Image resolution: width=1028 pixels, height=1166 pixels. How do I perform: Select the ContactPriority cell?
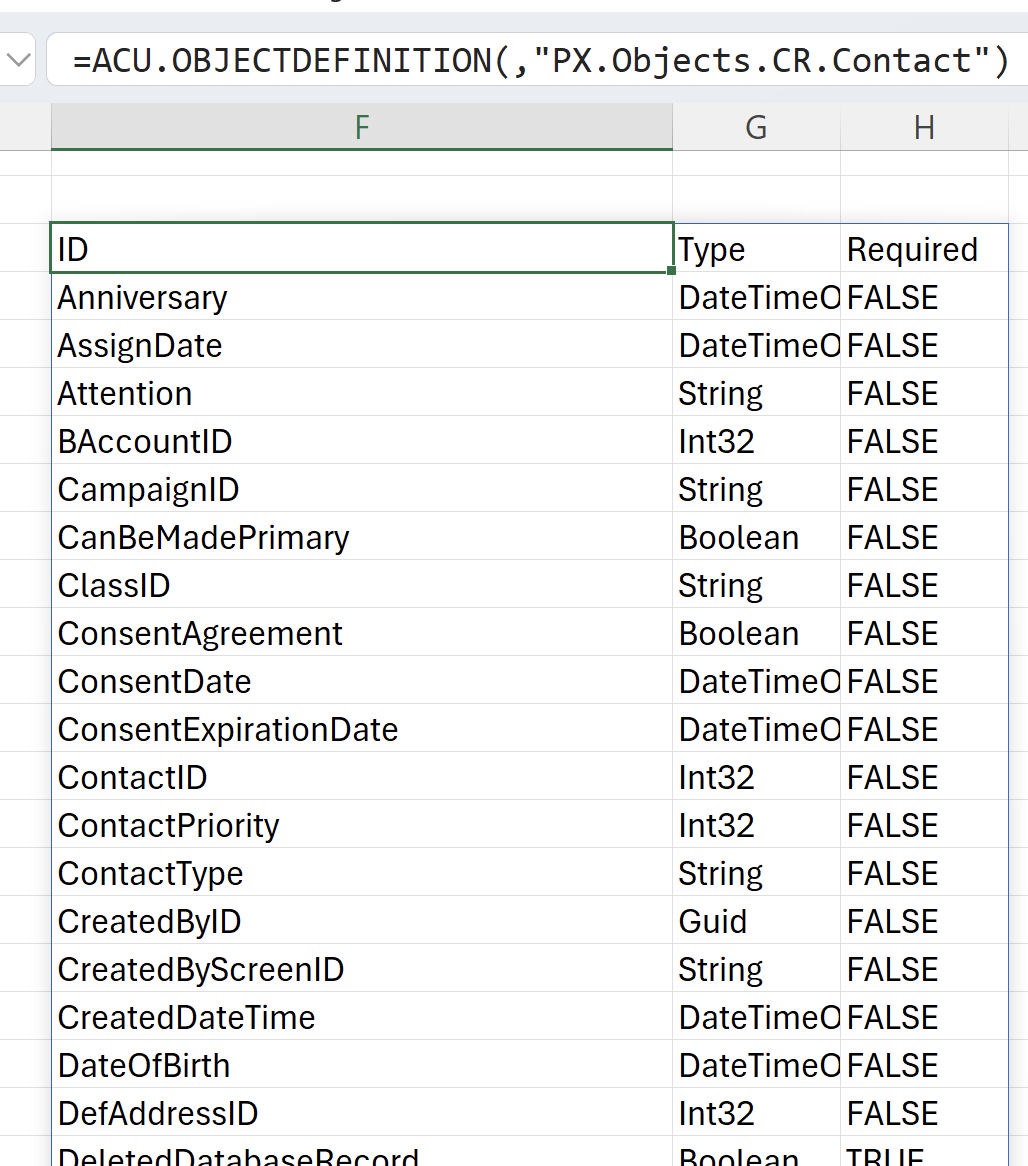tap(361, 825)
